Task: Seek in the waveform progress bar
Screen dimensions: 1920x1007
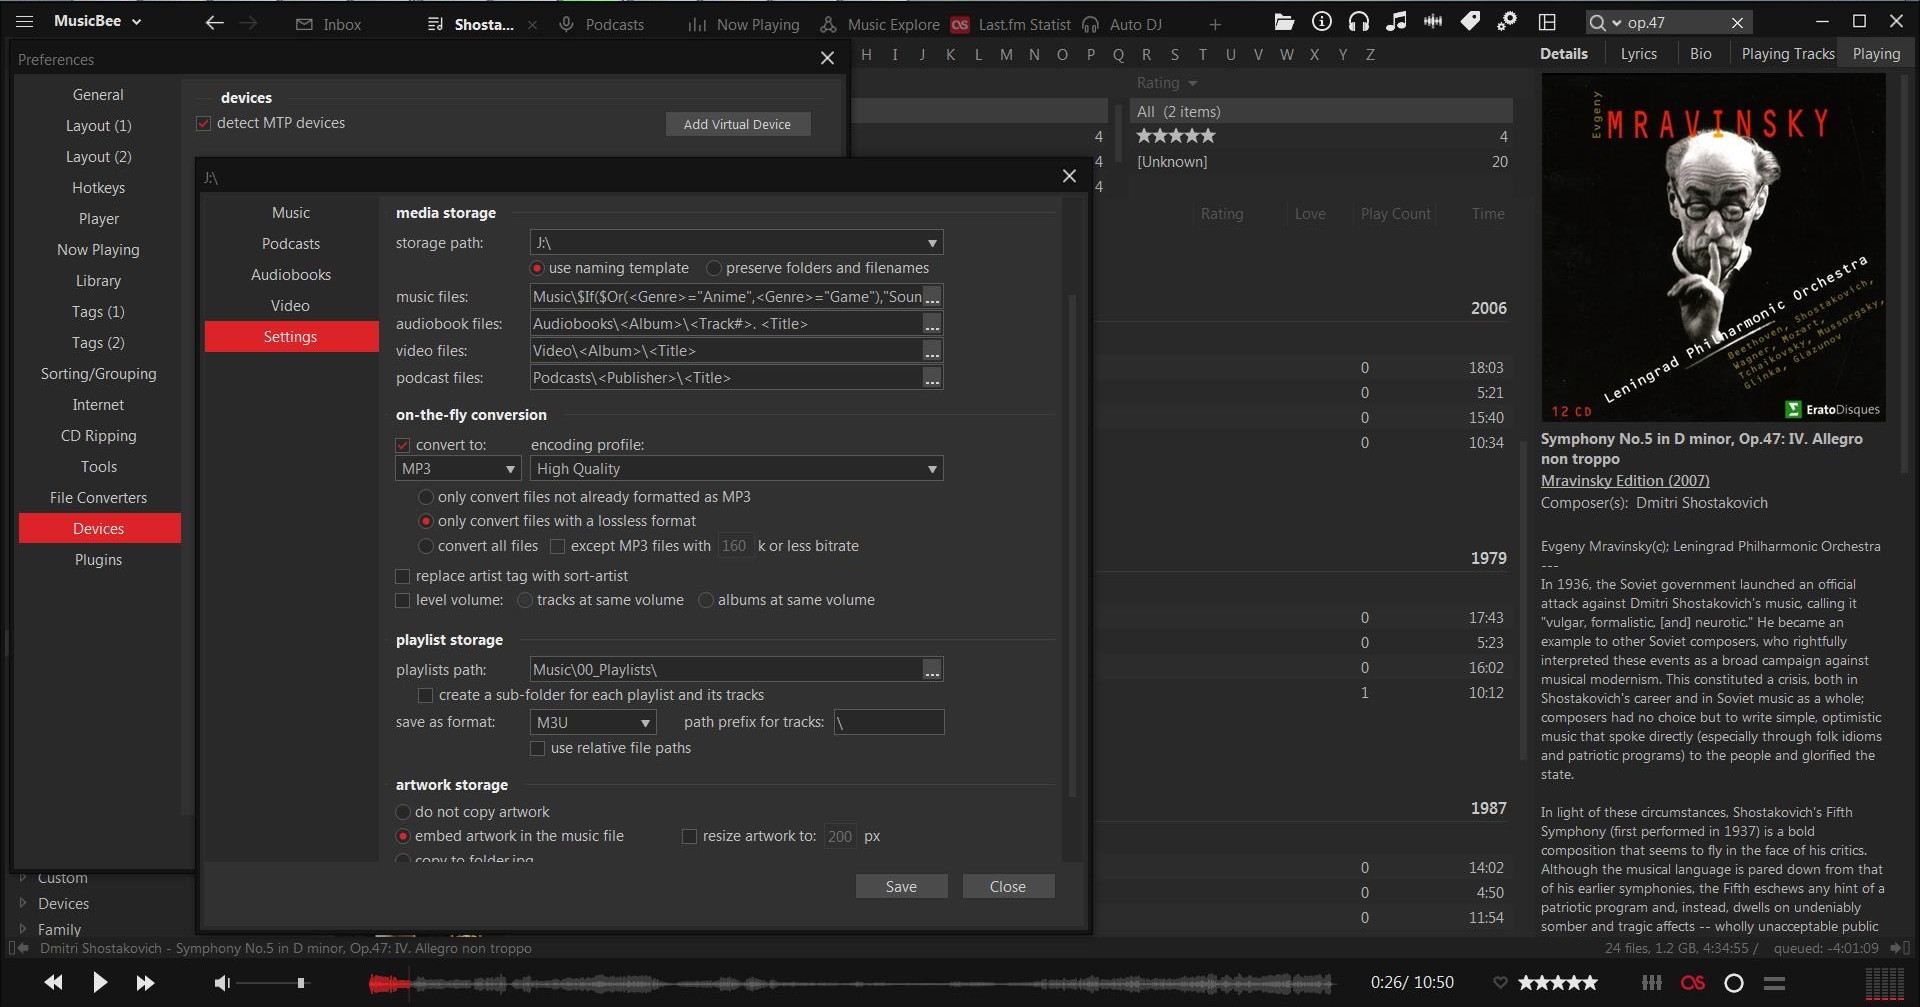Action: click(850, 984)
